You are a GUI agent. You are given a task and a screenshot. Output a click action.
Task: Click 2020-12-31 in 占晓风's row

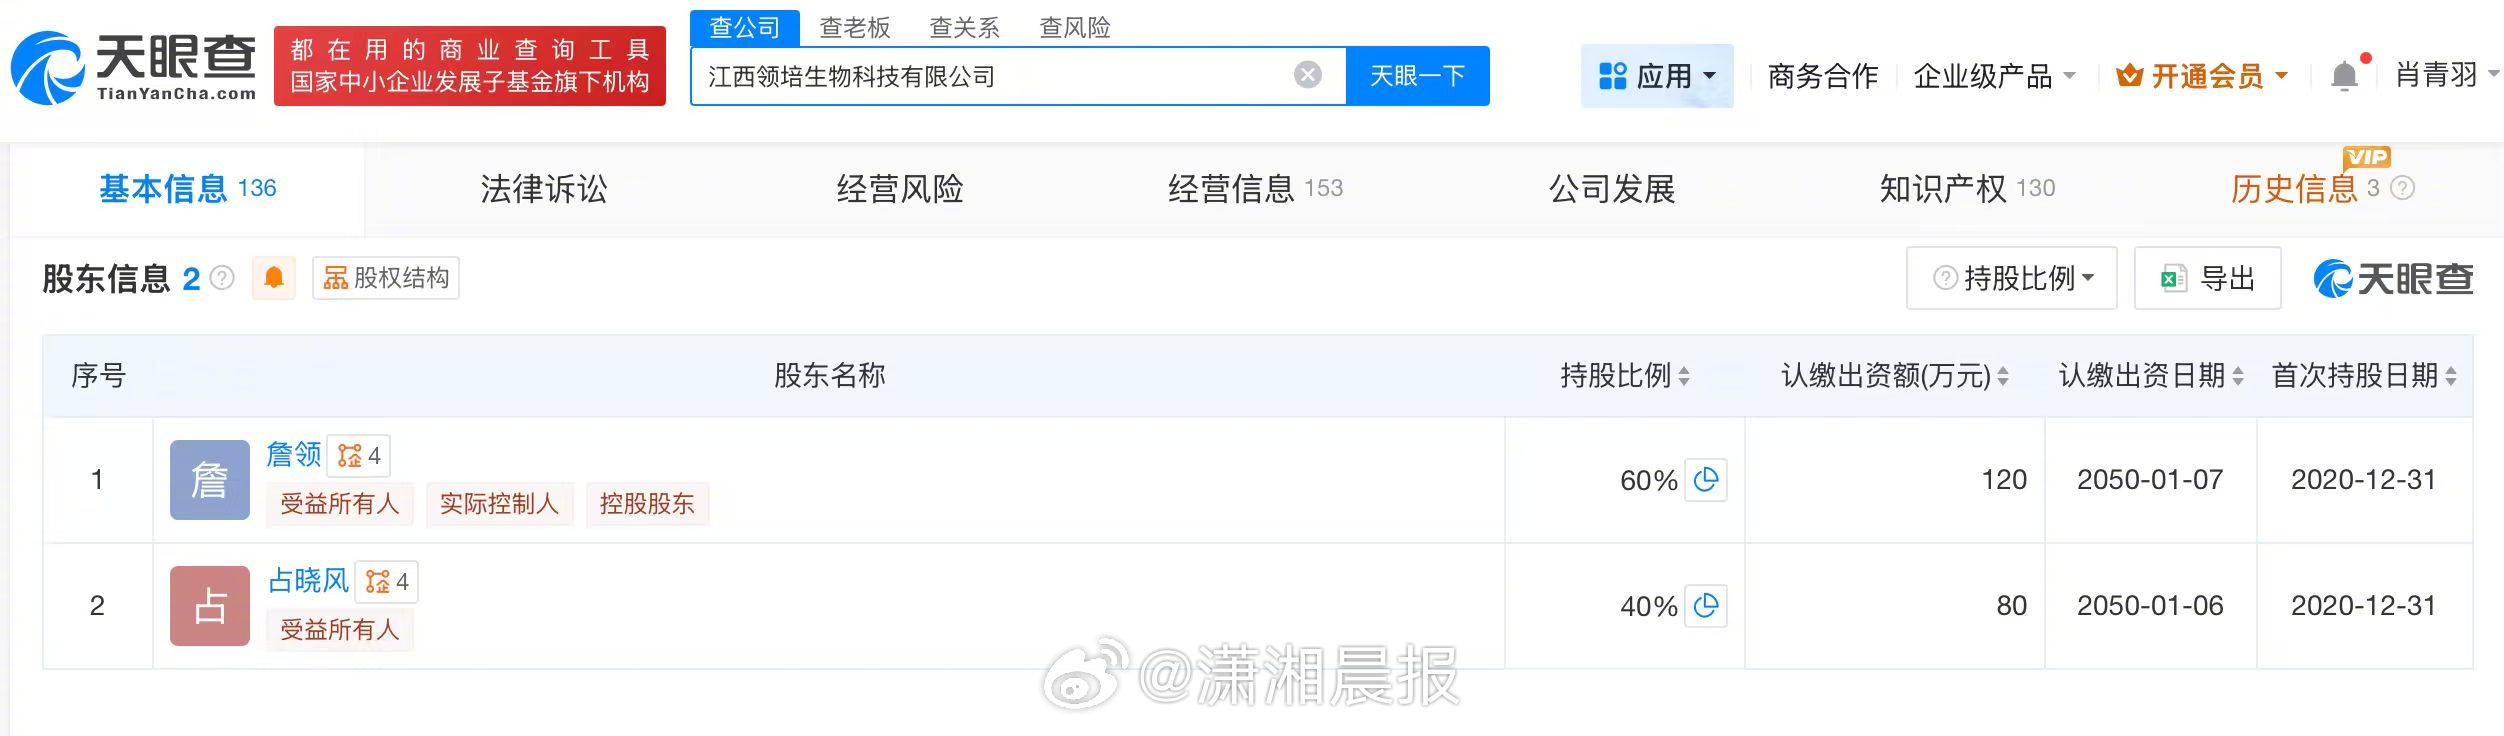coord(2364,606)
